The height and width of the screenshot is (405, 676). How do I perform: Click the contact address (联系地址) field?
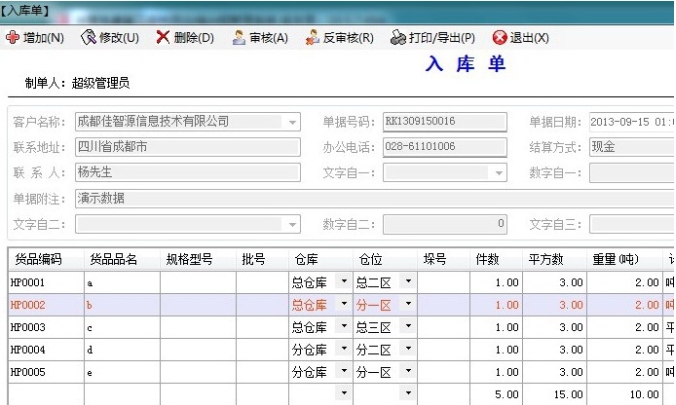point(186,147)
